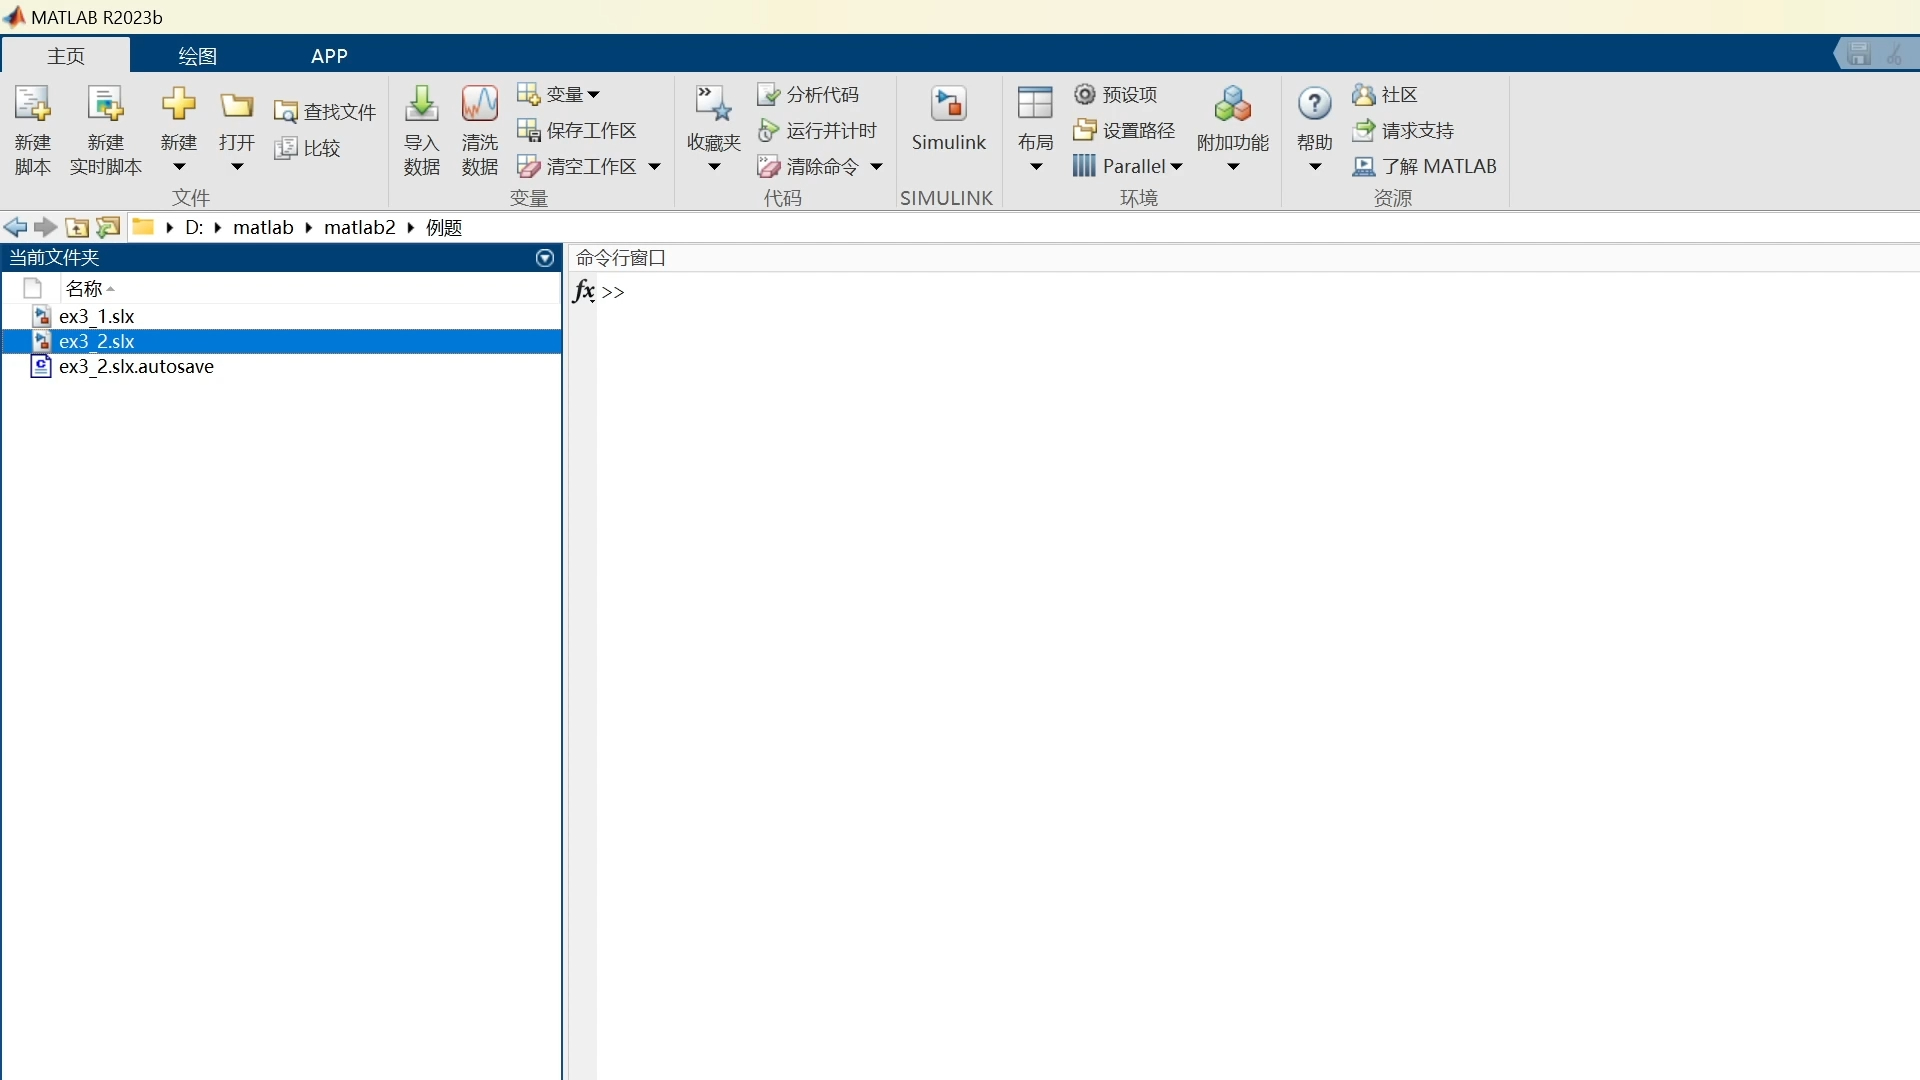Click the New Live Script (新建实时脚本) icon

pyautogui.click(x=105, y=104)
